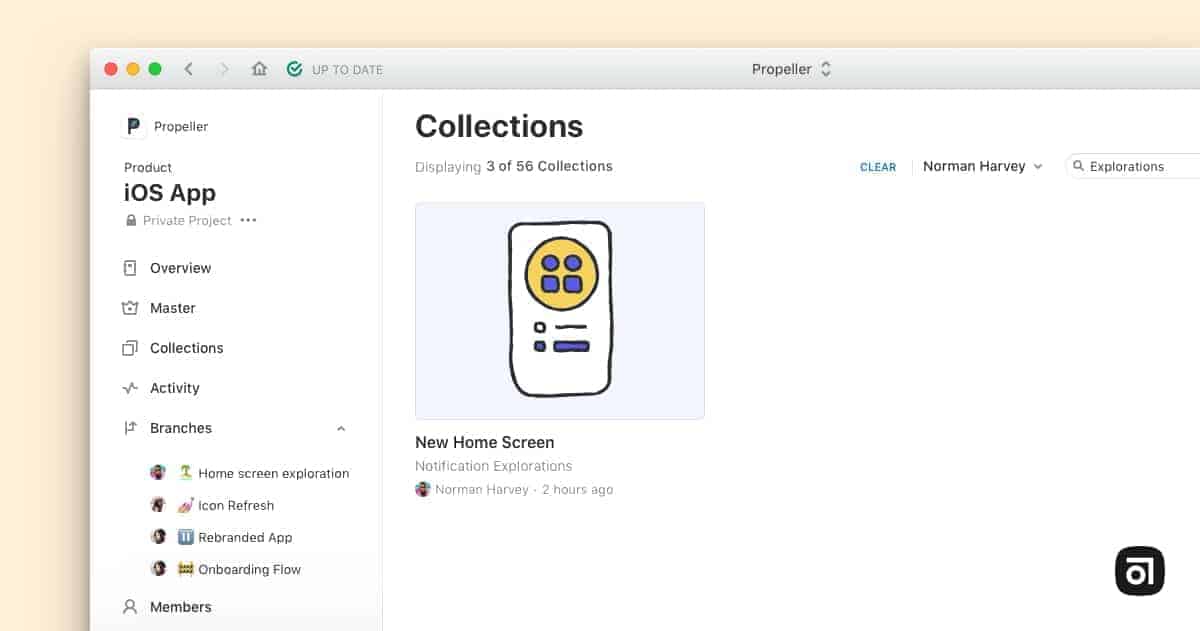Click Norman Harvey avatar under the collection
1200x631 pixels.
[x=423, y=489]
